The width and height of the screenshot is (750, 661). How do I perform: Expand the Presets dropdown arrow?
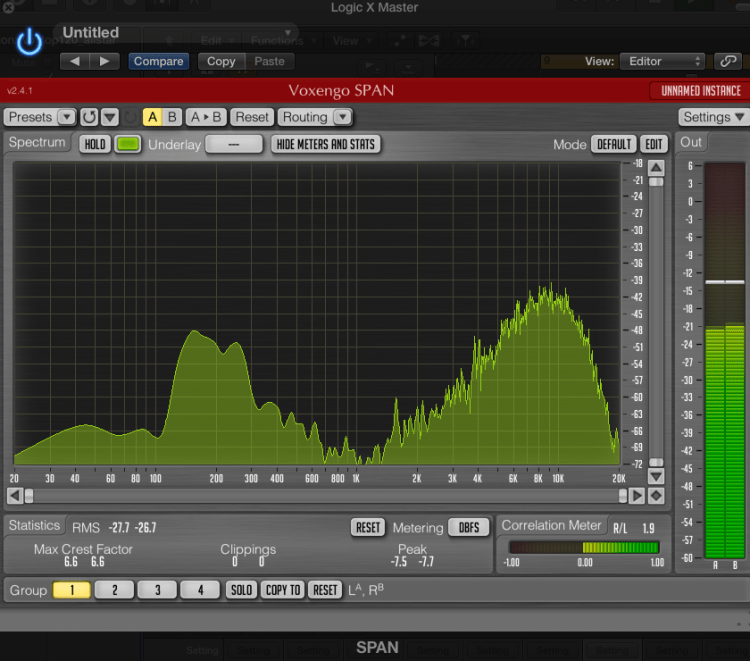coord(66,117)
